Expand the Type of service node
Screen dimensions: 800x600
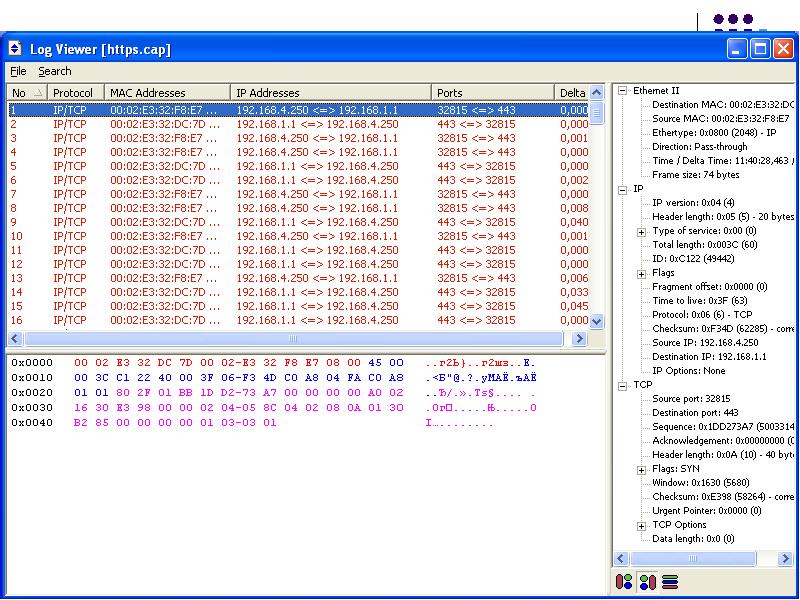tap(642, 231)
